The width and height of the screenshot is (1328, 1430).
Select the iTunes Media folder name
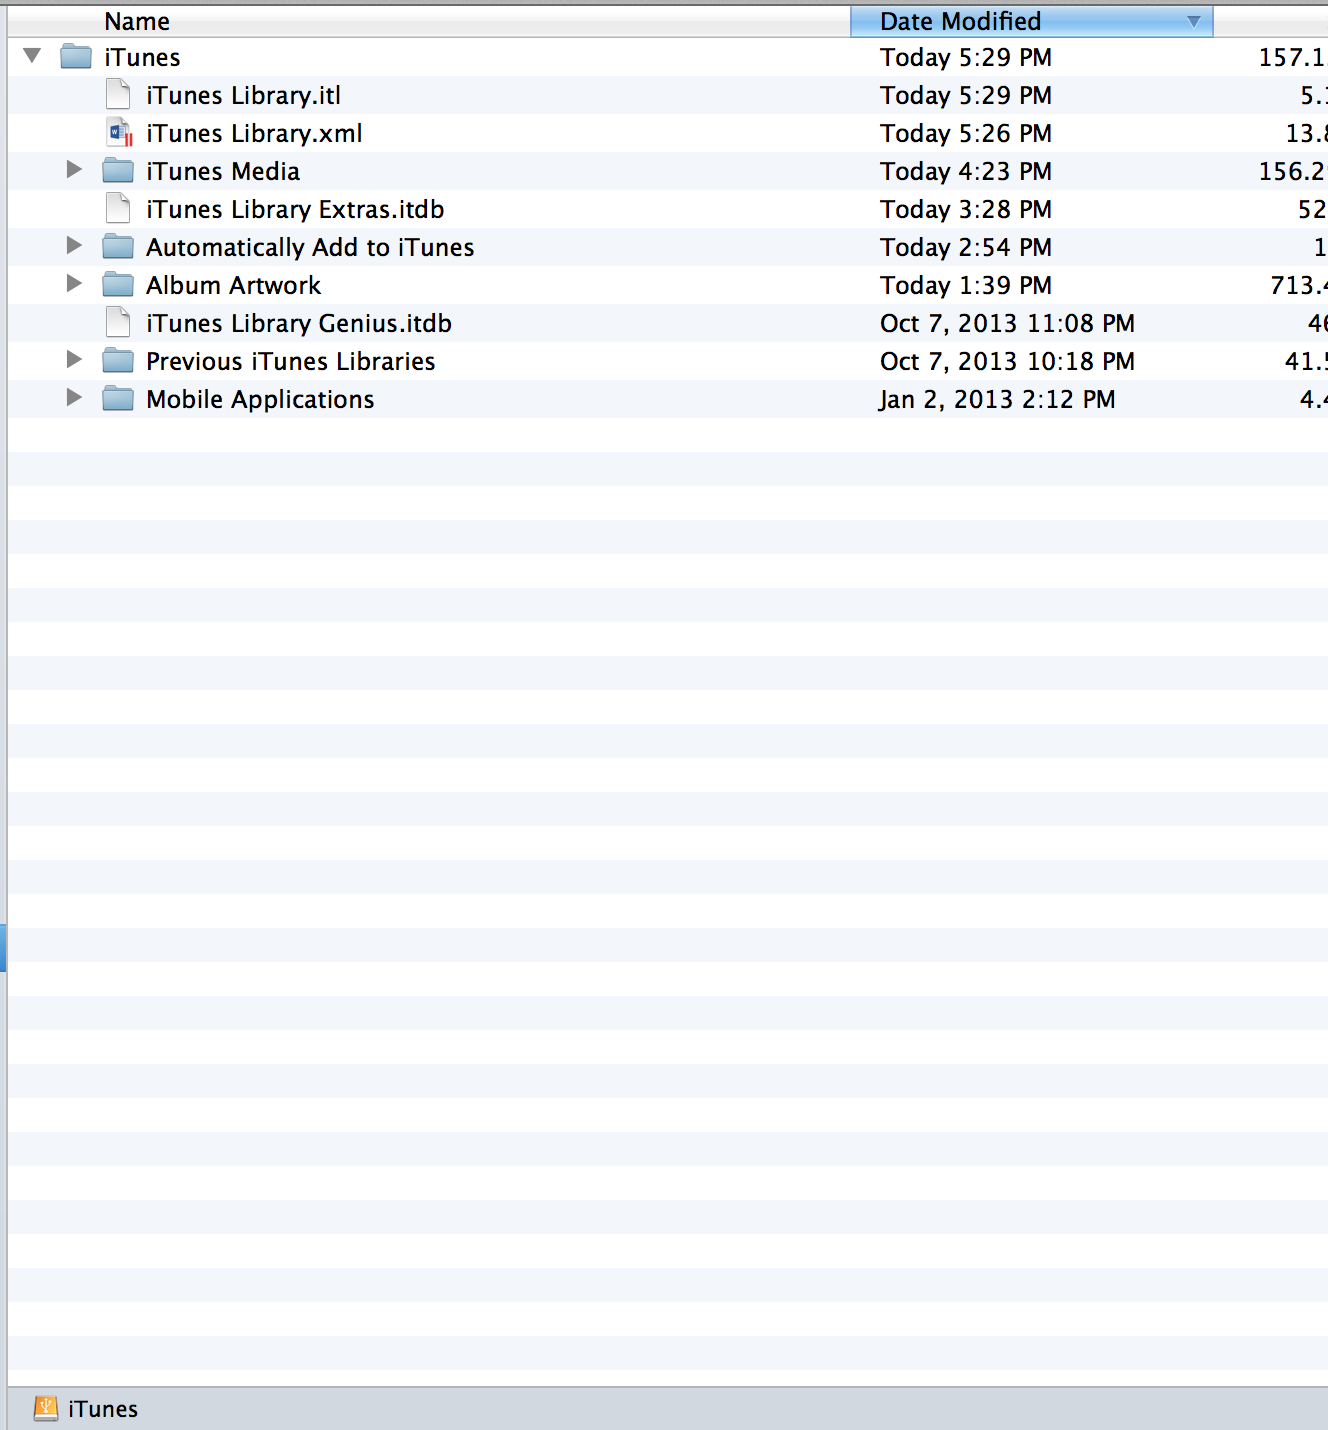(x=223, y=171)
